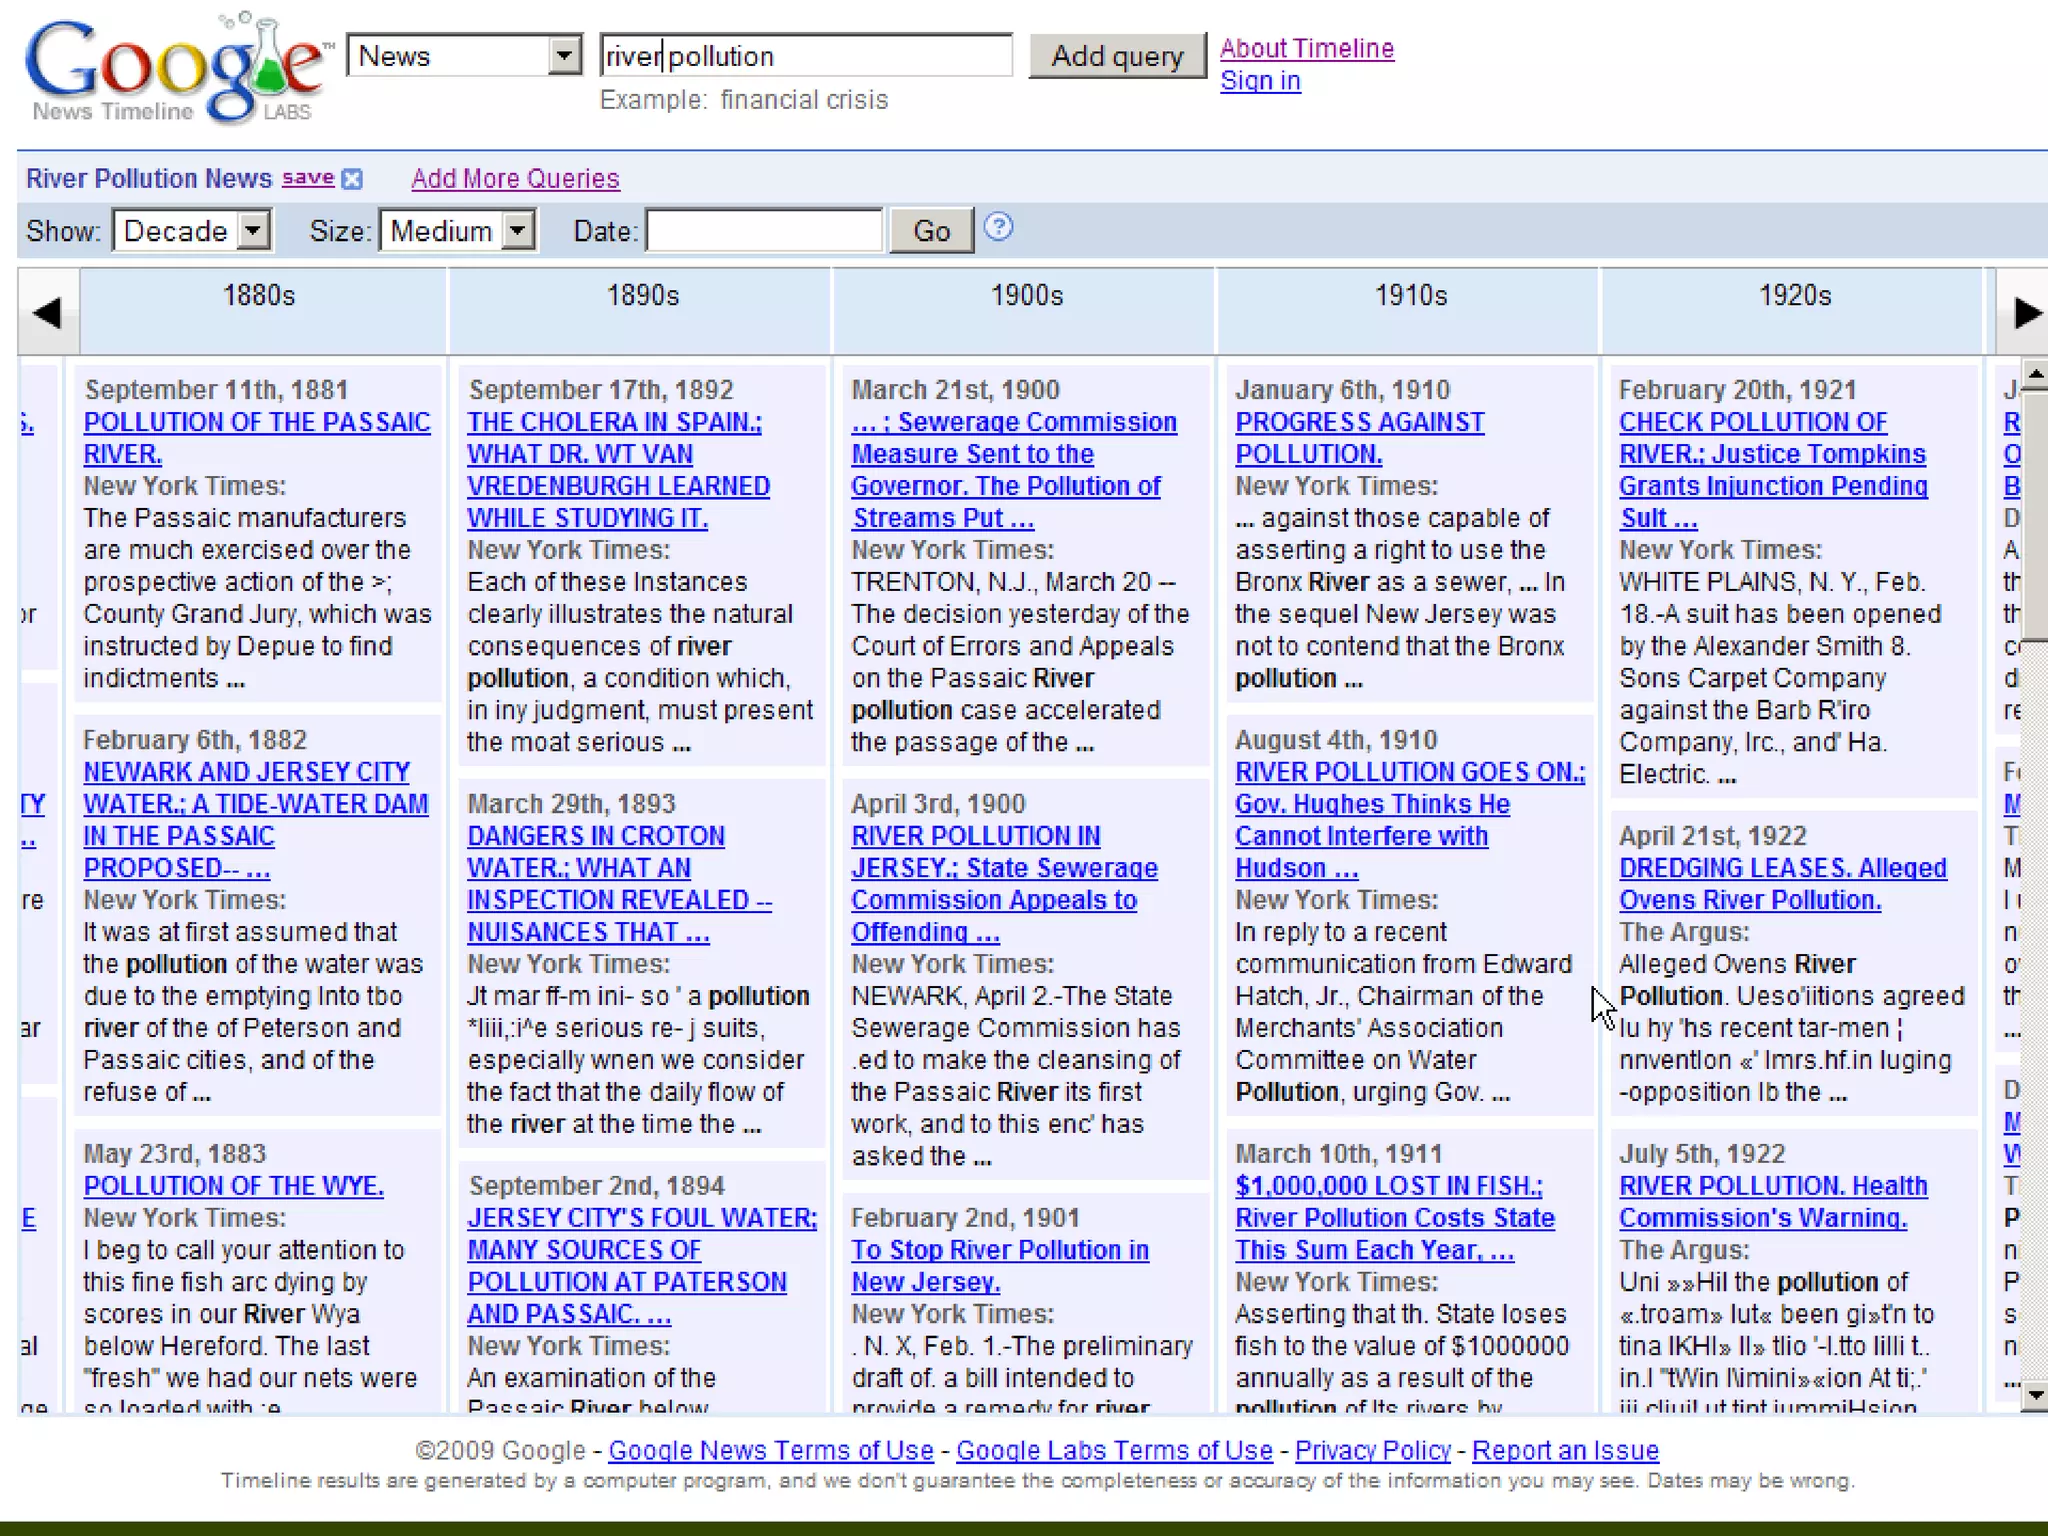Remove River Pollution News query with X icon
Image resolution: width=2048 pixels, height=1536 pixels.
352,179
